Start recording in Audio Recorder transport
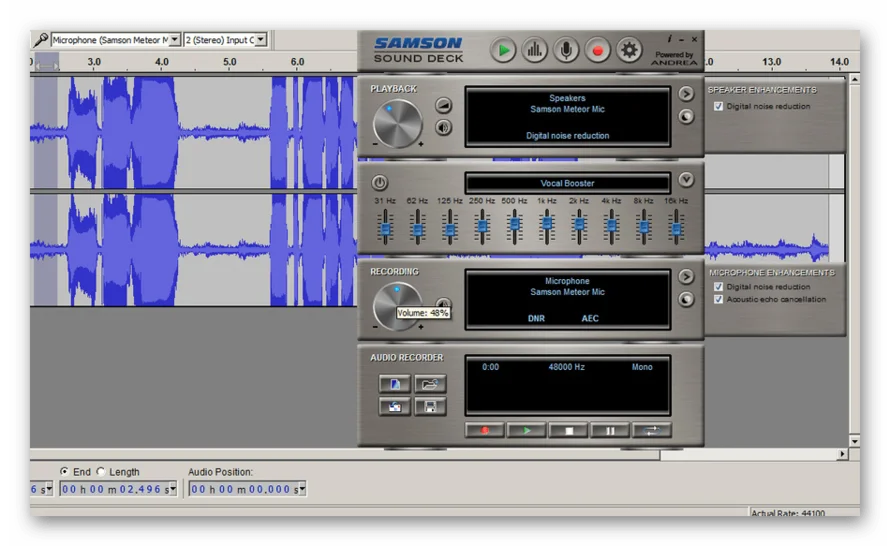The width and height of the screenshot is (890, 546). point(484,430)
